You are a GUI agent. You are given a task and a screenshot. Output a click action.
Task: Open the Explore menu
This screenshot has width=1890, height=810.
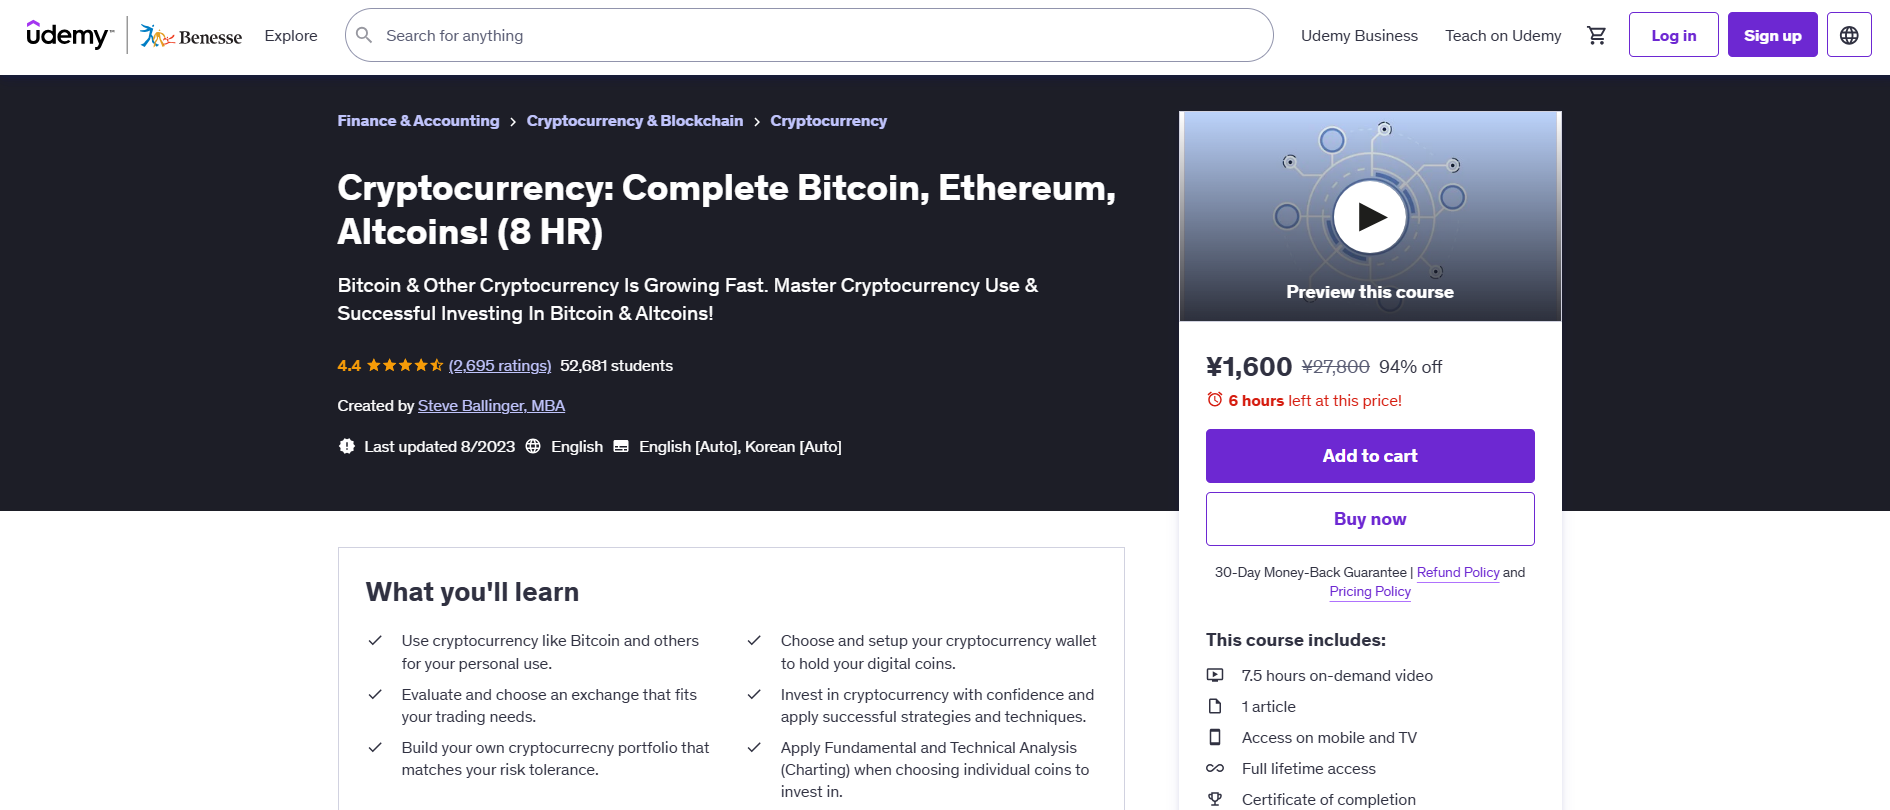click(x=291, y=36)
